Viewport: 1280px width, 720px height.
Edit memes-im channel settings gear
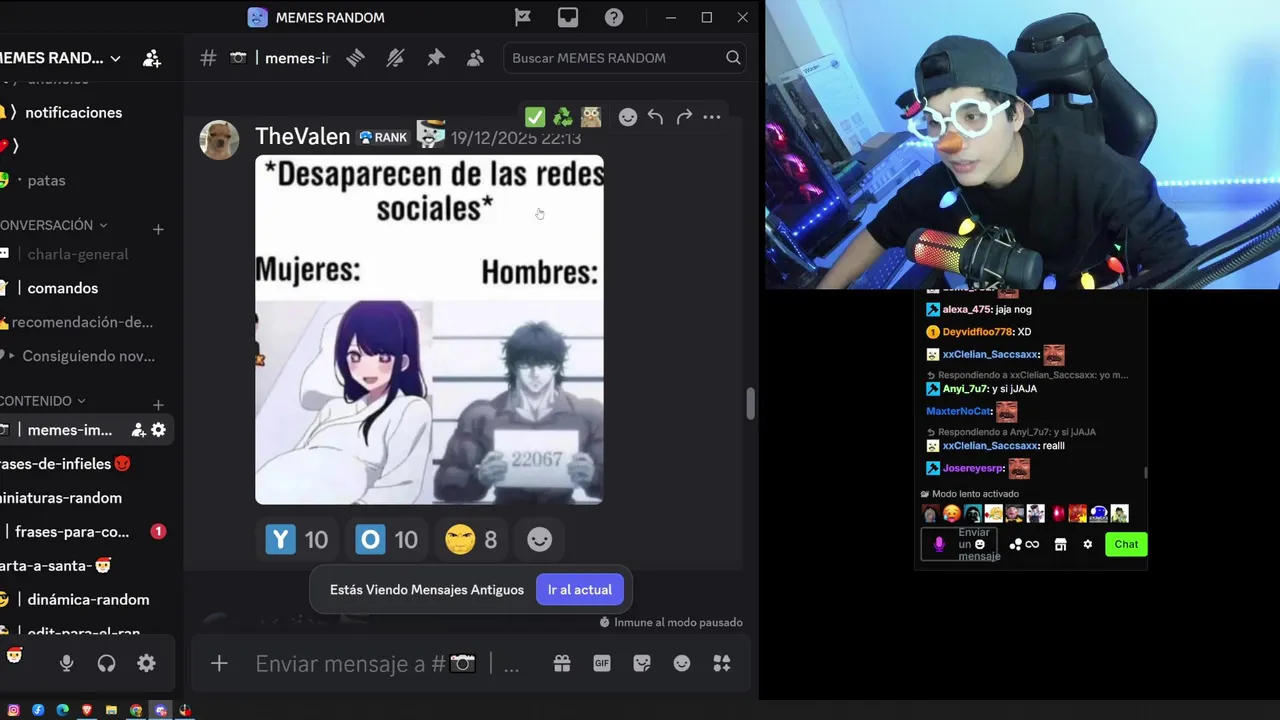click(158, 430)
